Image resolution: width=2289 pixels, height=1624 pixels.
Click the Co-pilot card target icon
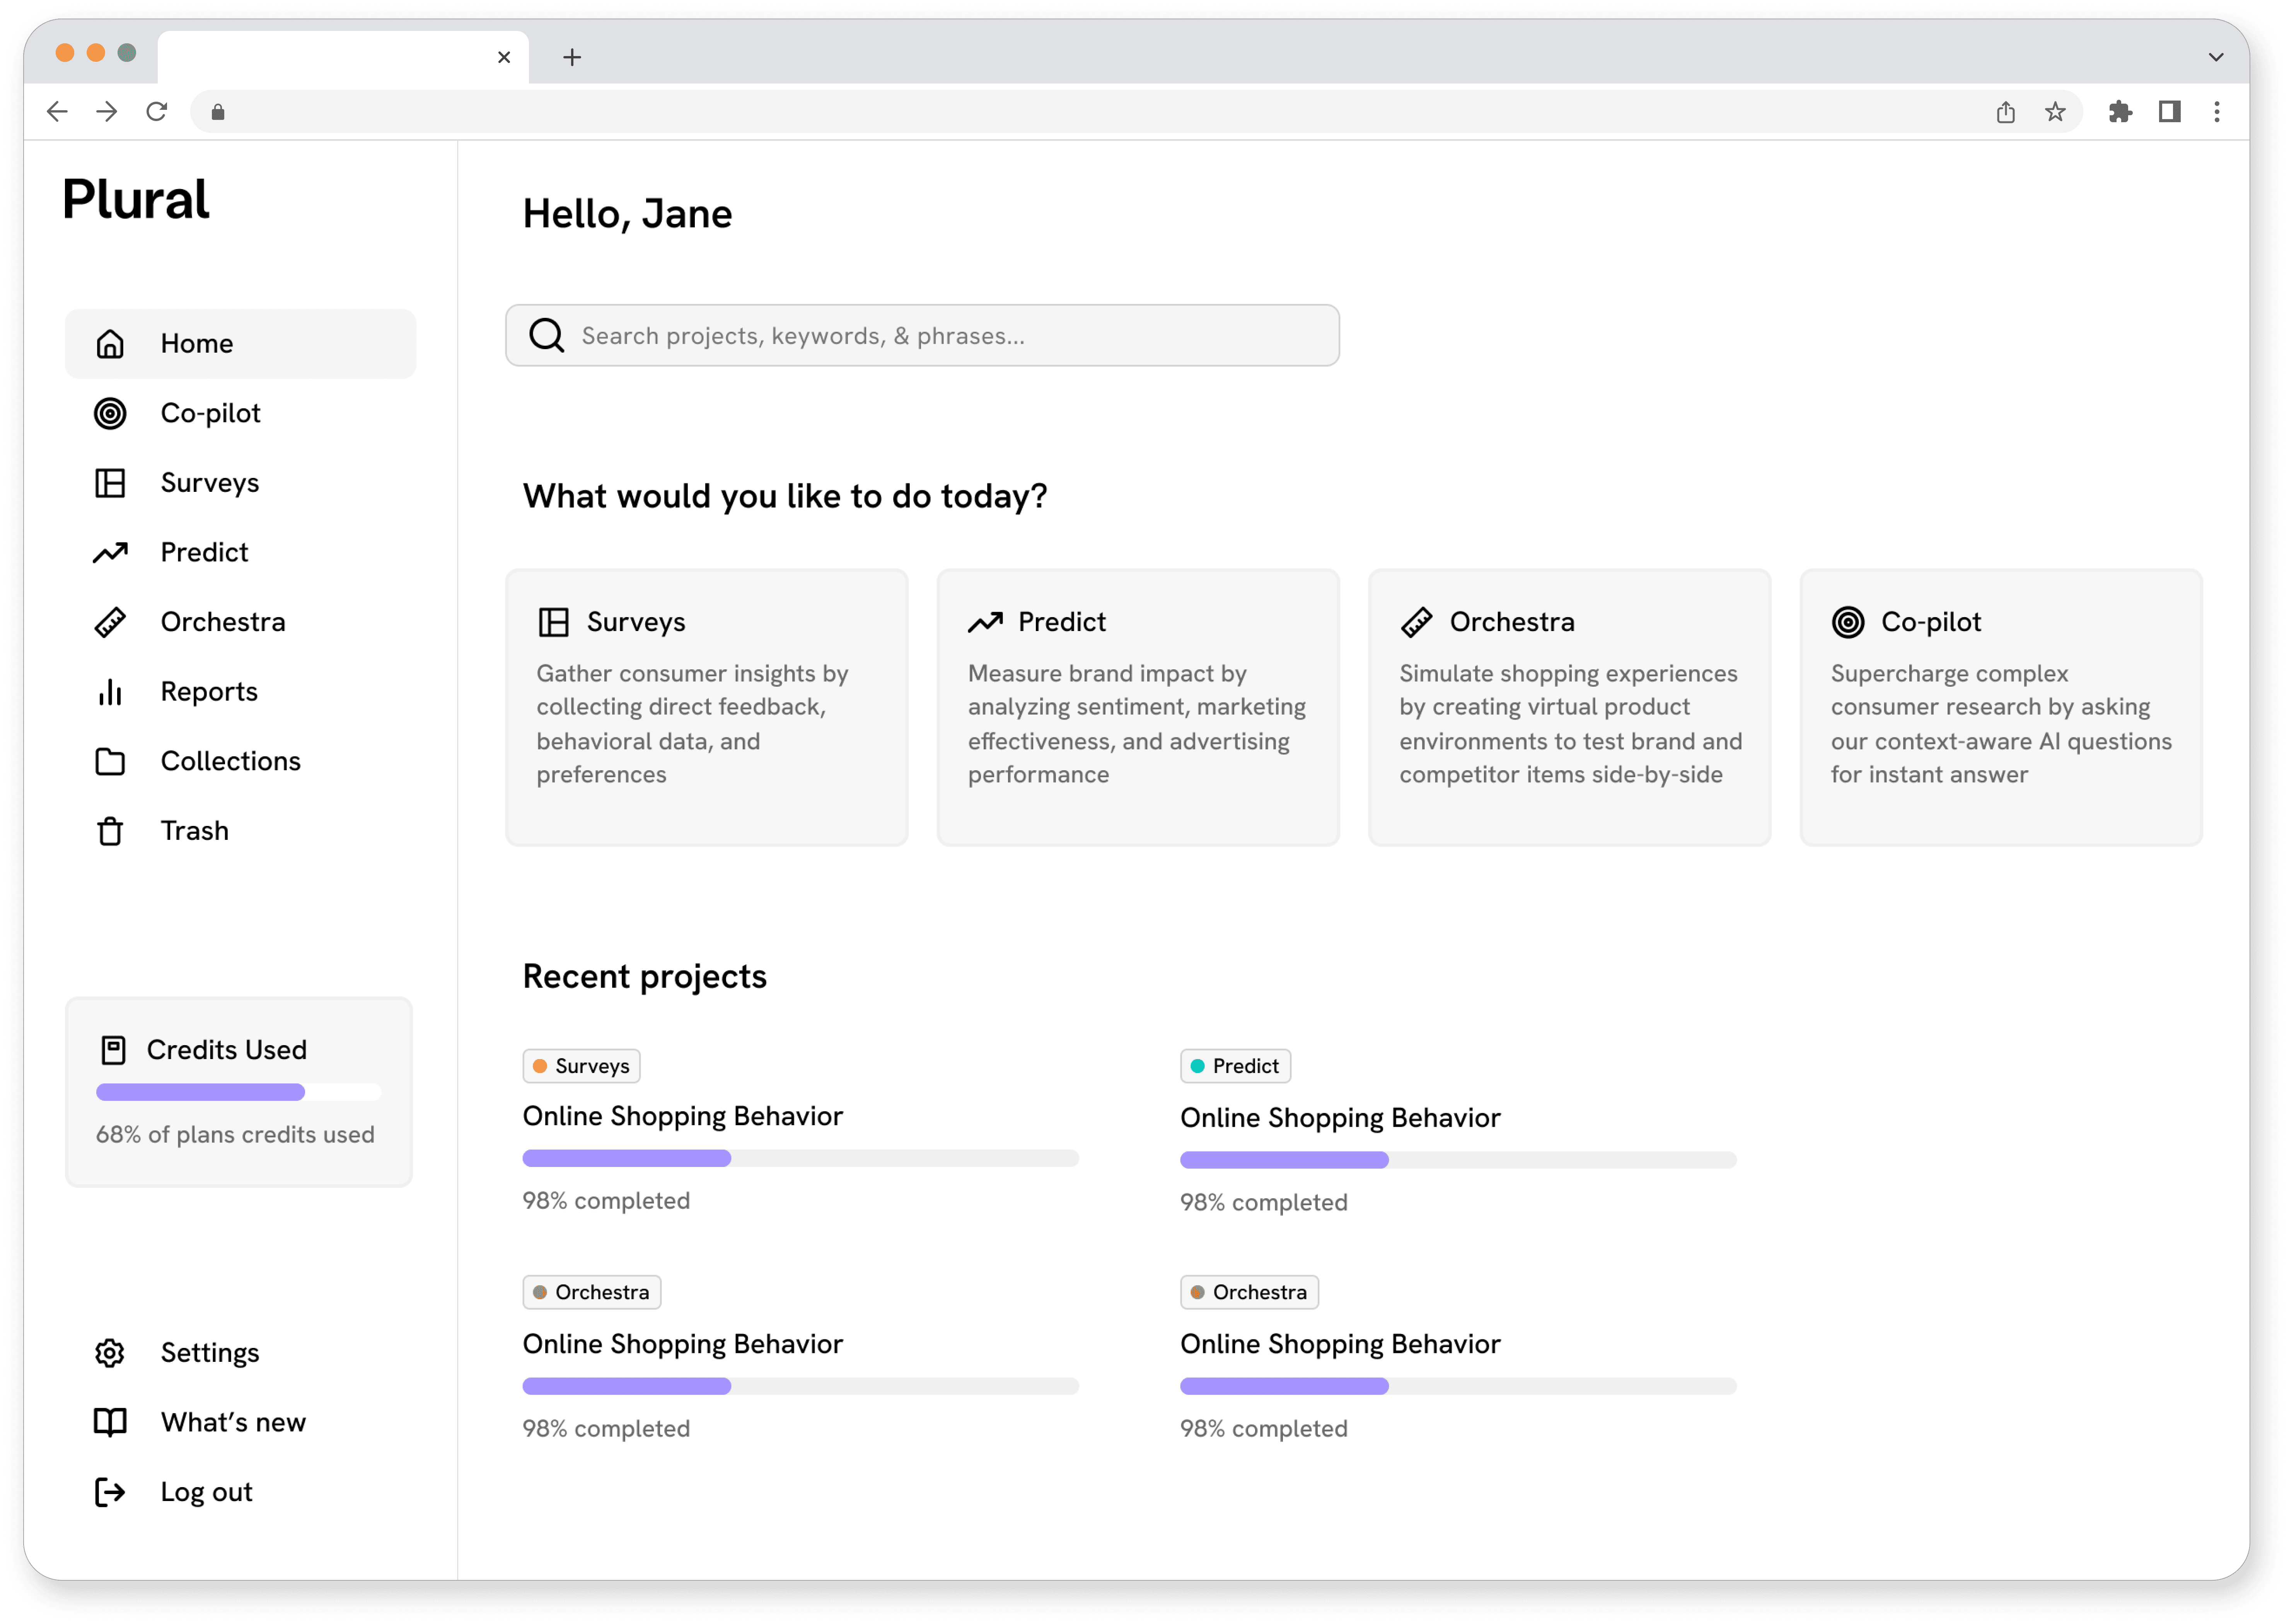1848,622
